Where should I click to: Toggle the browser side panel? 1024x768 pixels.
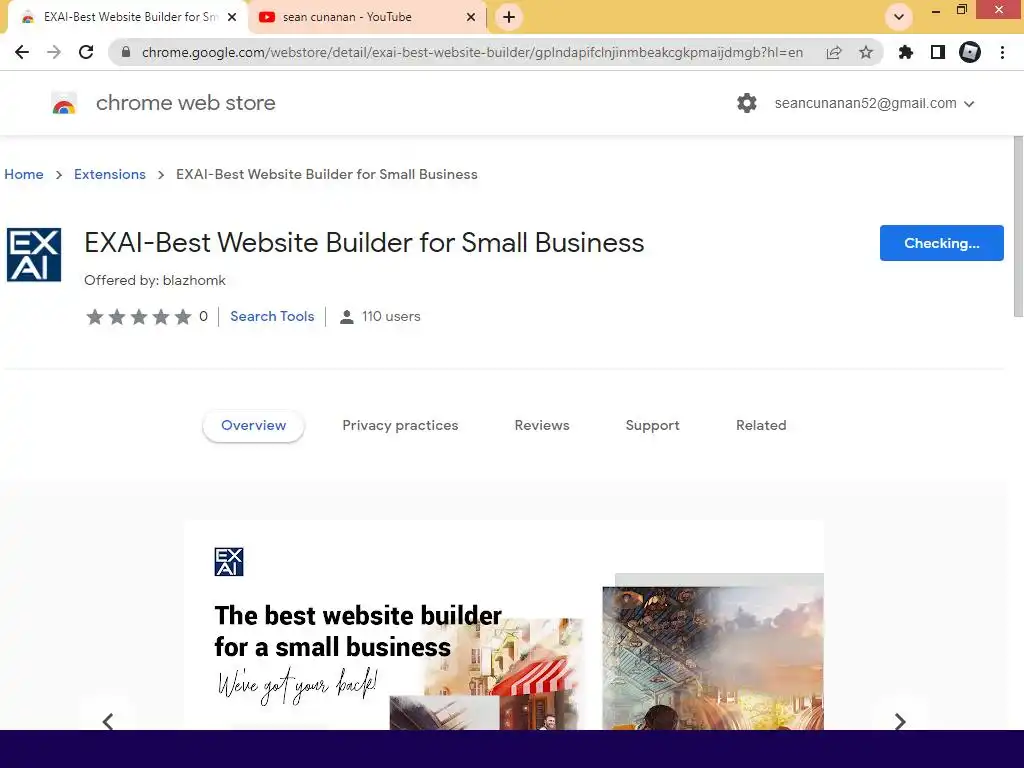pos(938,52)
